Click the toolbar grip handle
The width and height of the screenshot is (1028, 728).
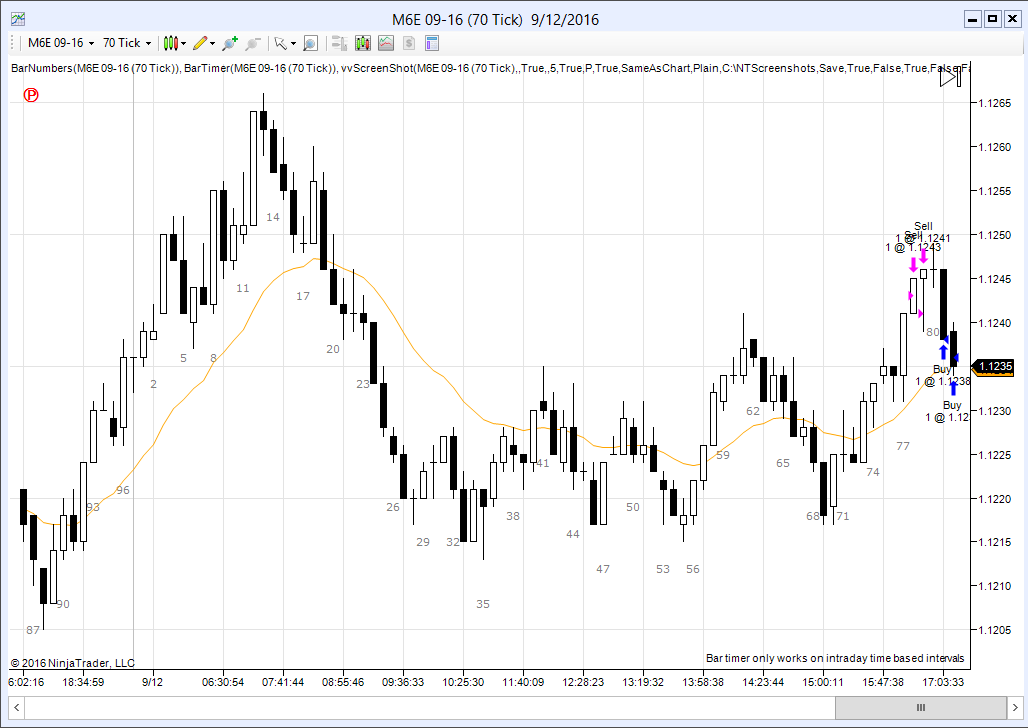12,43
